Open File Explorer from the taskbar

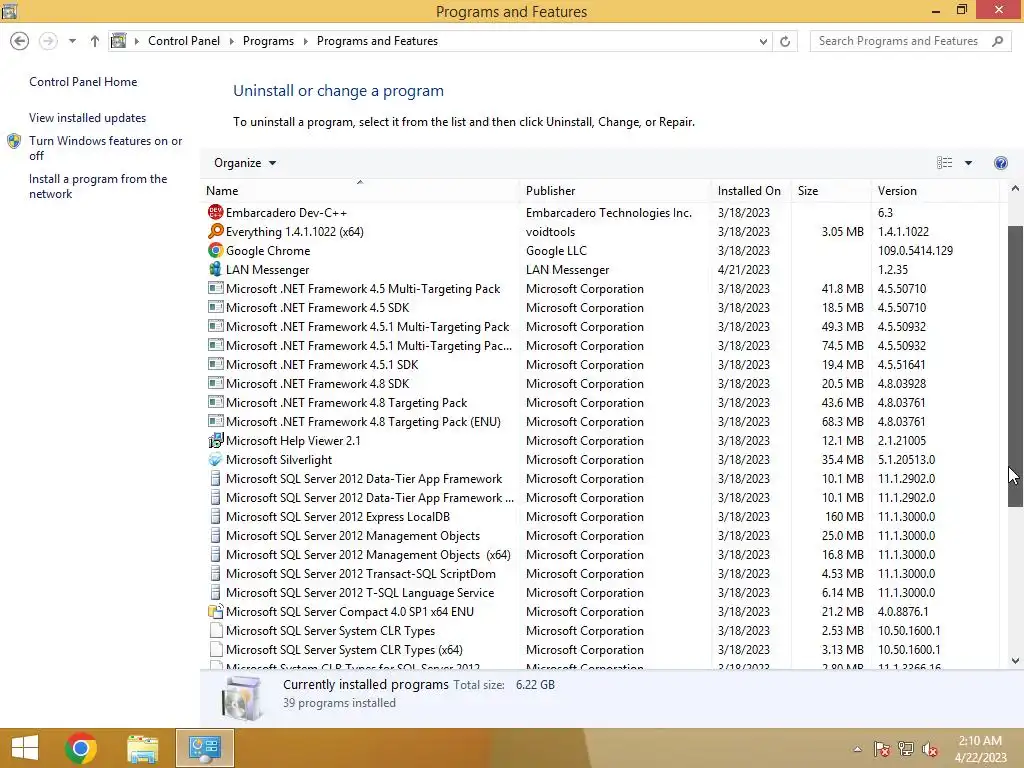coord(143,748)
